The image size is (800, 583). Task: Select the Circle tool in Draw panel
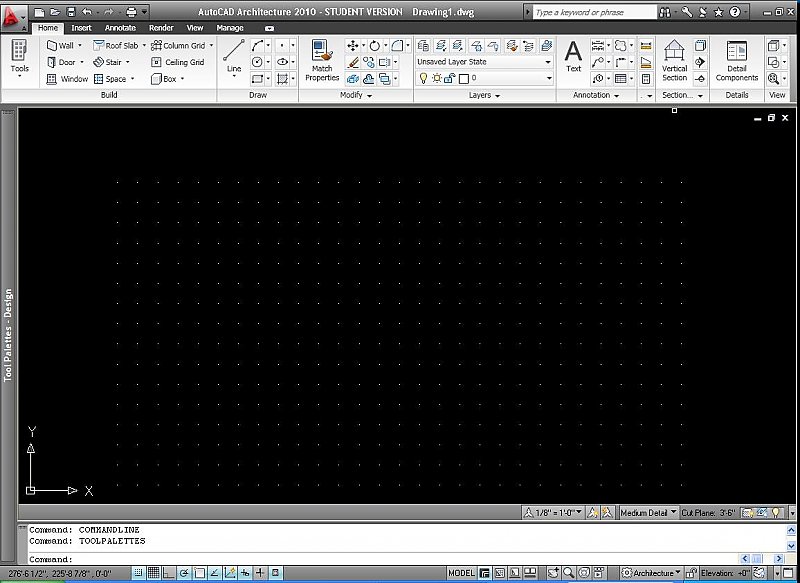(x=257, y=62)
